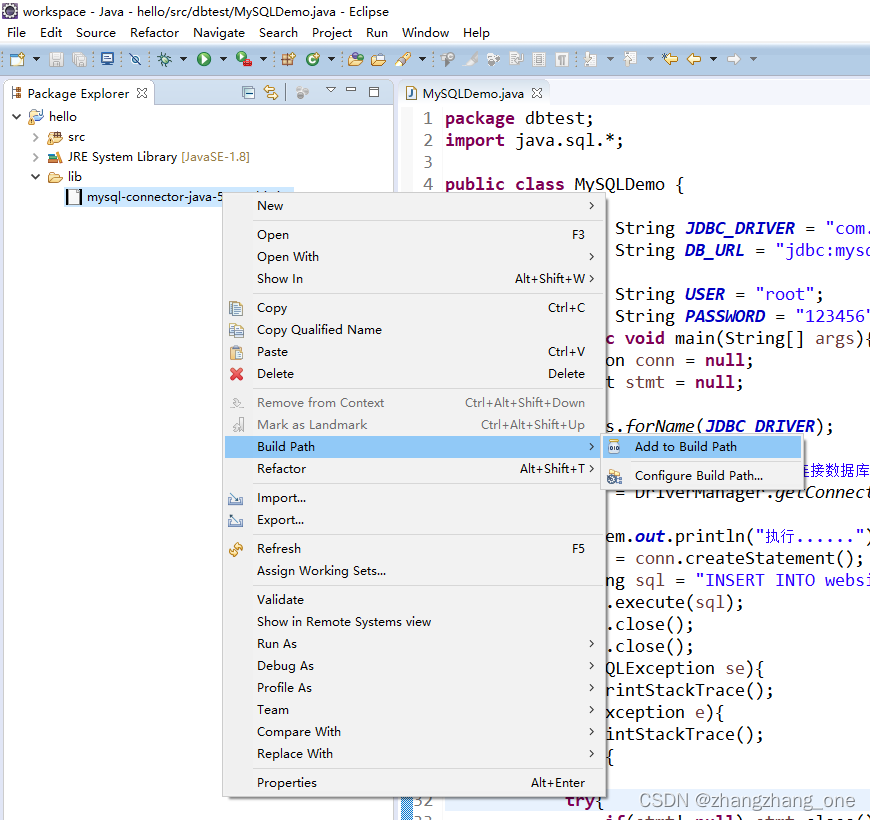Select Add to Build Path
The image size is (870, 820).
click(x=685, y=447)
